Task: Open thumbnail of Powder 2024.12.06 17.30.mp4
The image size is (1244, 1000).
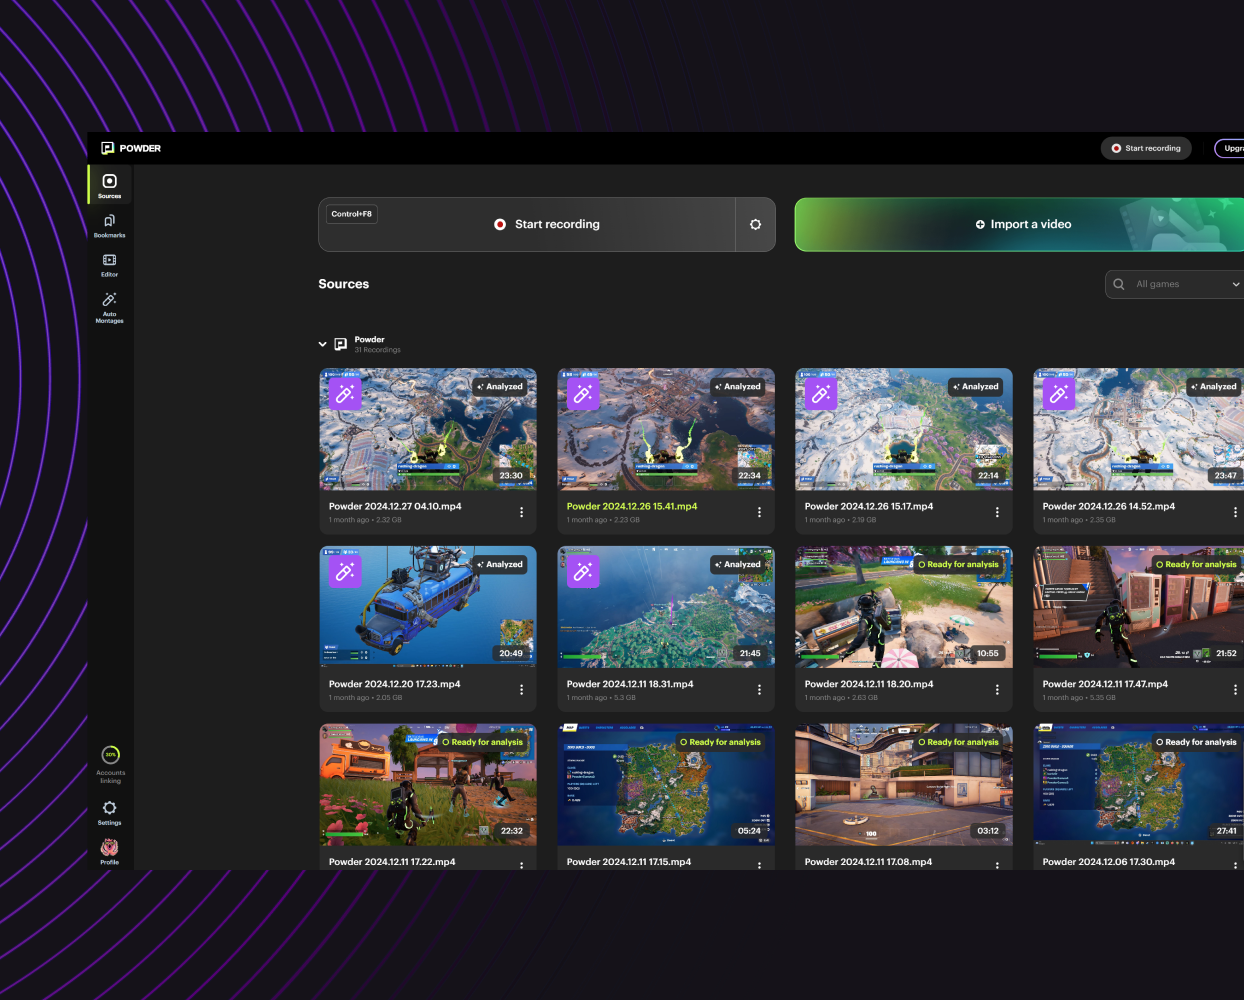Action: tap(1139, 785)
